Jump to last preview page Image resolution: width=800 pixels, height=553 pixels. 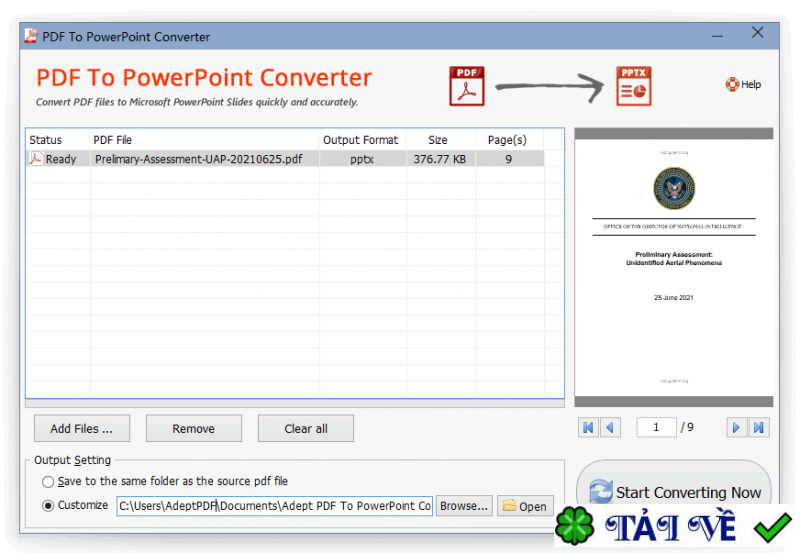coord(759,428)
